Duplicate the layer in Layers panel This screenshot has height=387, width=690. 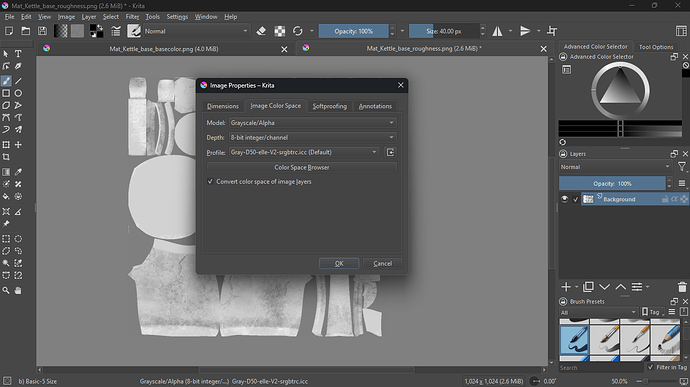(588, 287)
